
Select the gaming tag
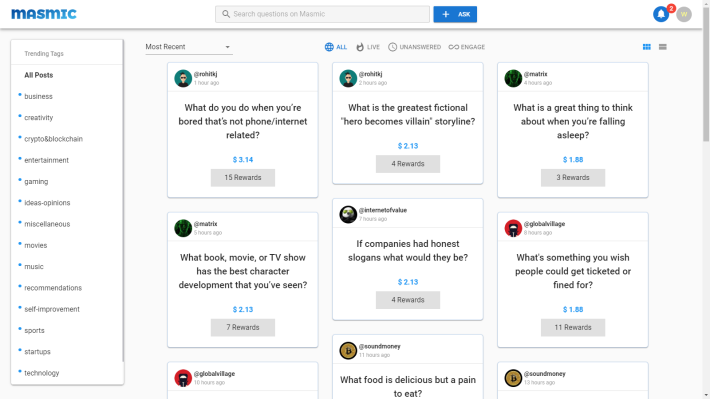(36, 182)
